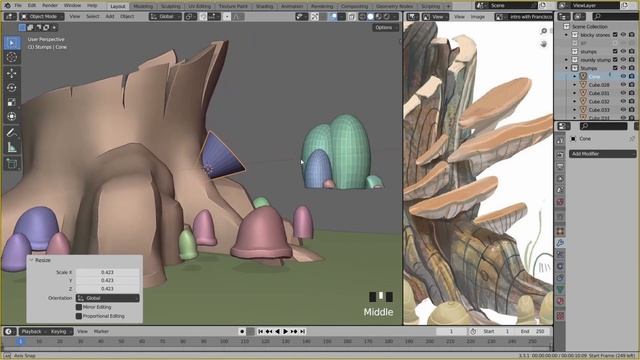The image size is (640, 360).
Task: Hide blocky stones collection eye
Action: [623, 35]
